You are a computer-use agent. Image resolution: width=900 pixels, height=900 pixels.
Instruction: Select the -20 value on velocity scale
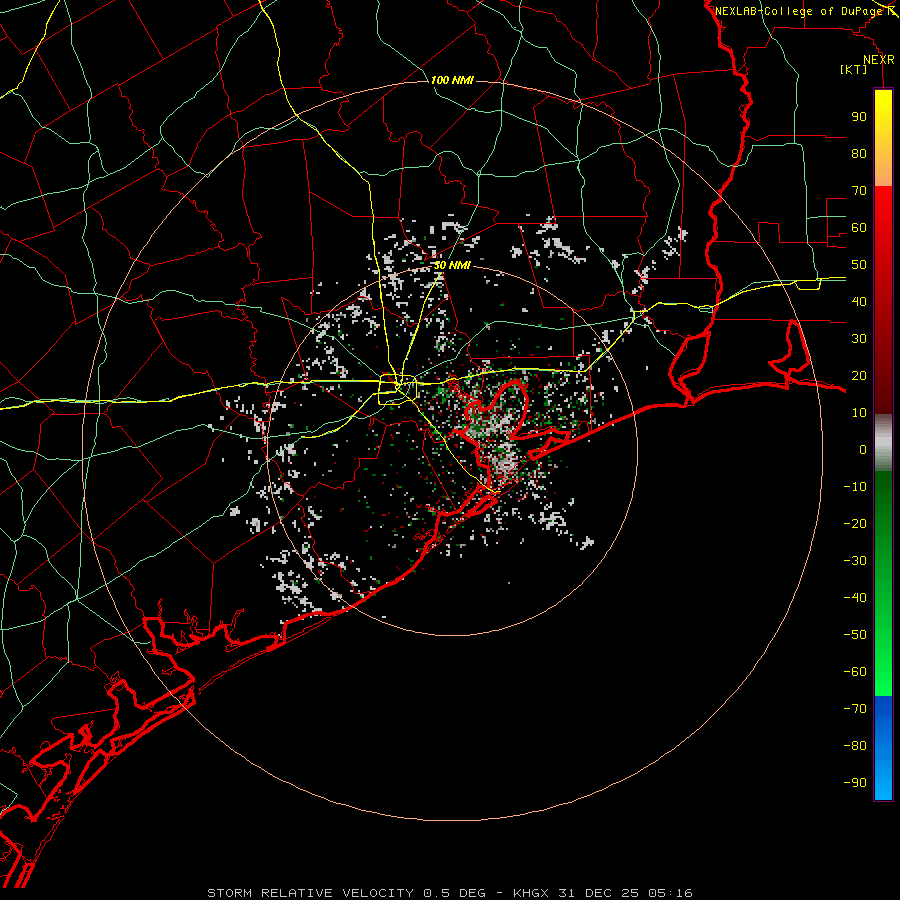pos(855,523)
